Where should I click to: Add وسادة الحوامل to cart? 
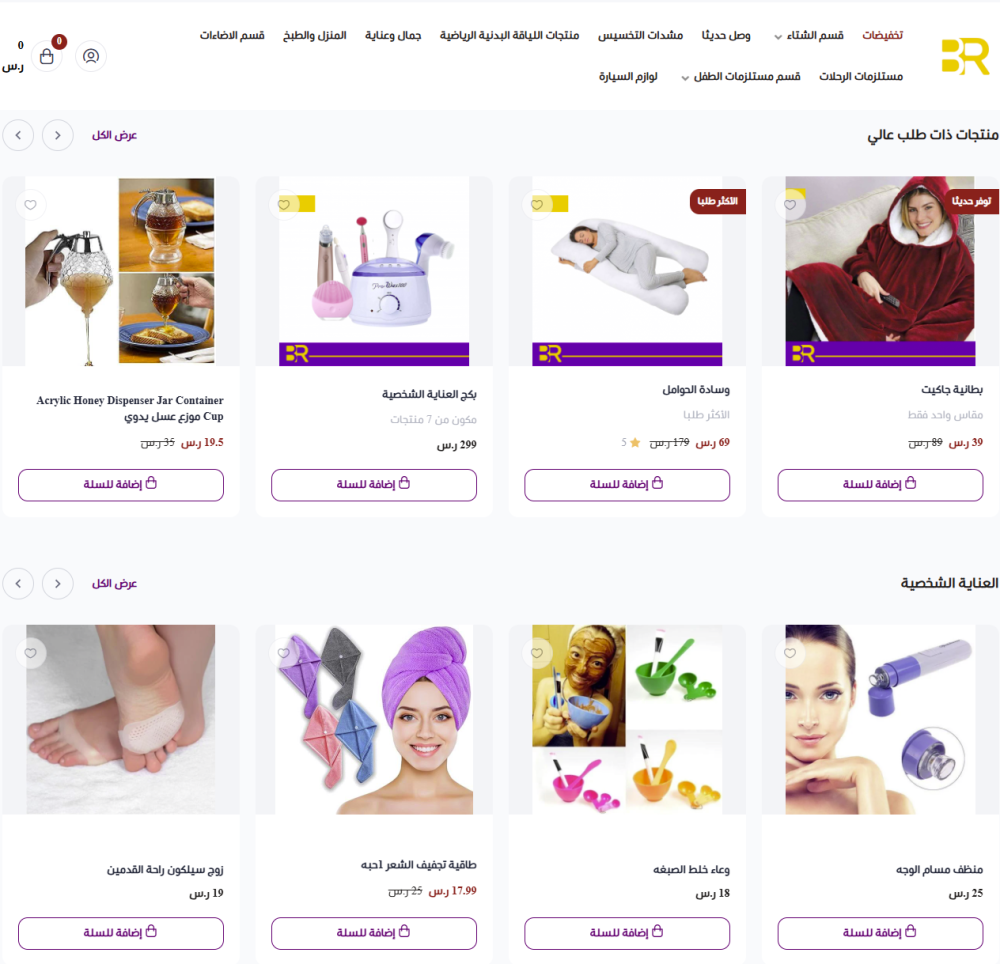pos(627,485)
